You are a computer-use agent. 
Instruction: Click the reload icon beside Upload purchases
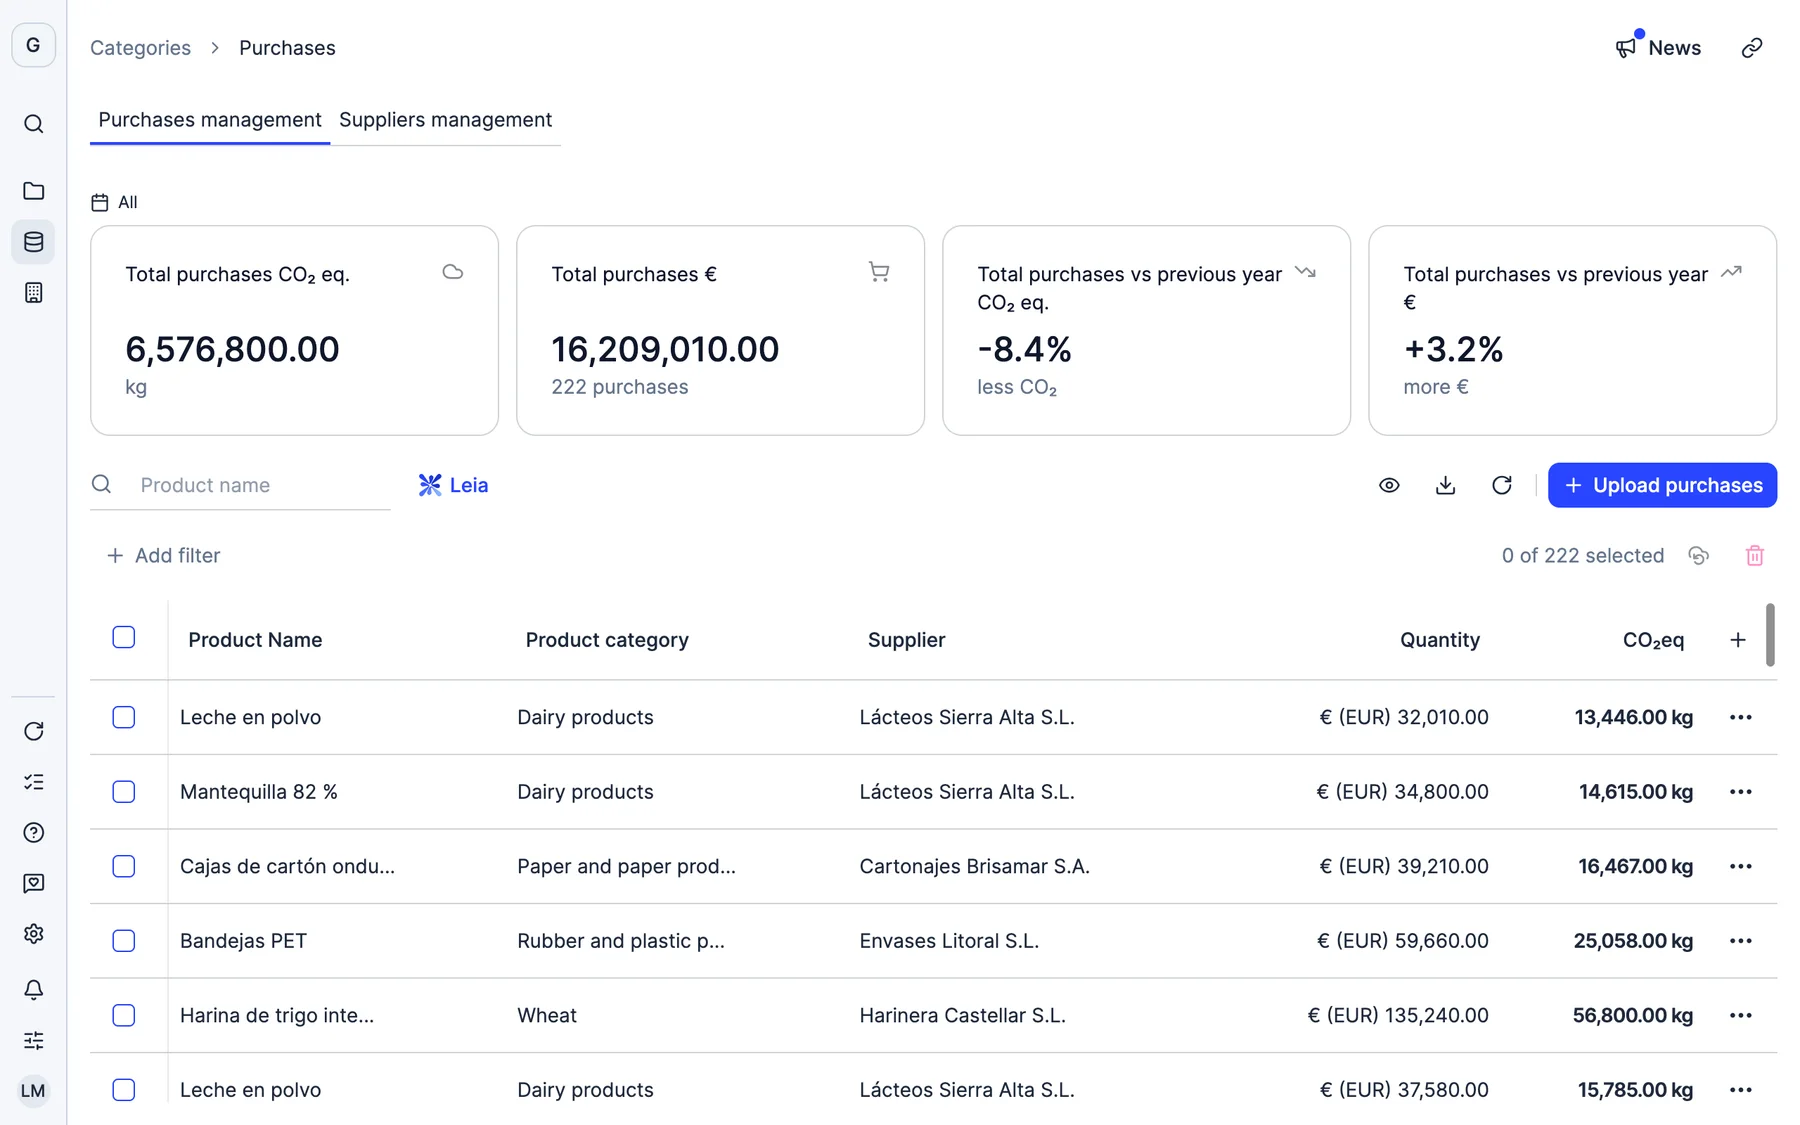[x=1501, y=485]
